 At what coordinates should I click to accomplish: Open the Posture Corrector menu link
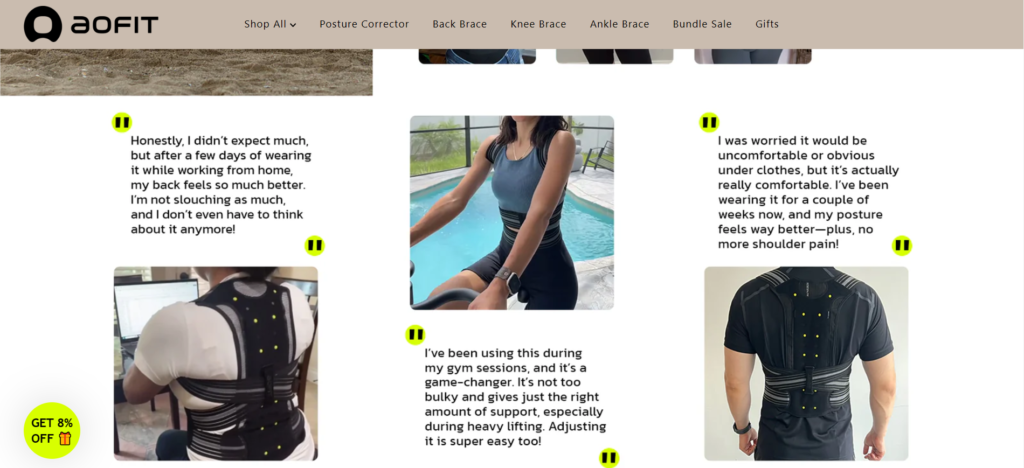click(x=364, y=24)
